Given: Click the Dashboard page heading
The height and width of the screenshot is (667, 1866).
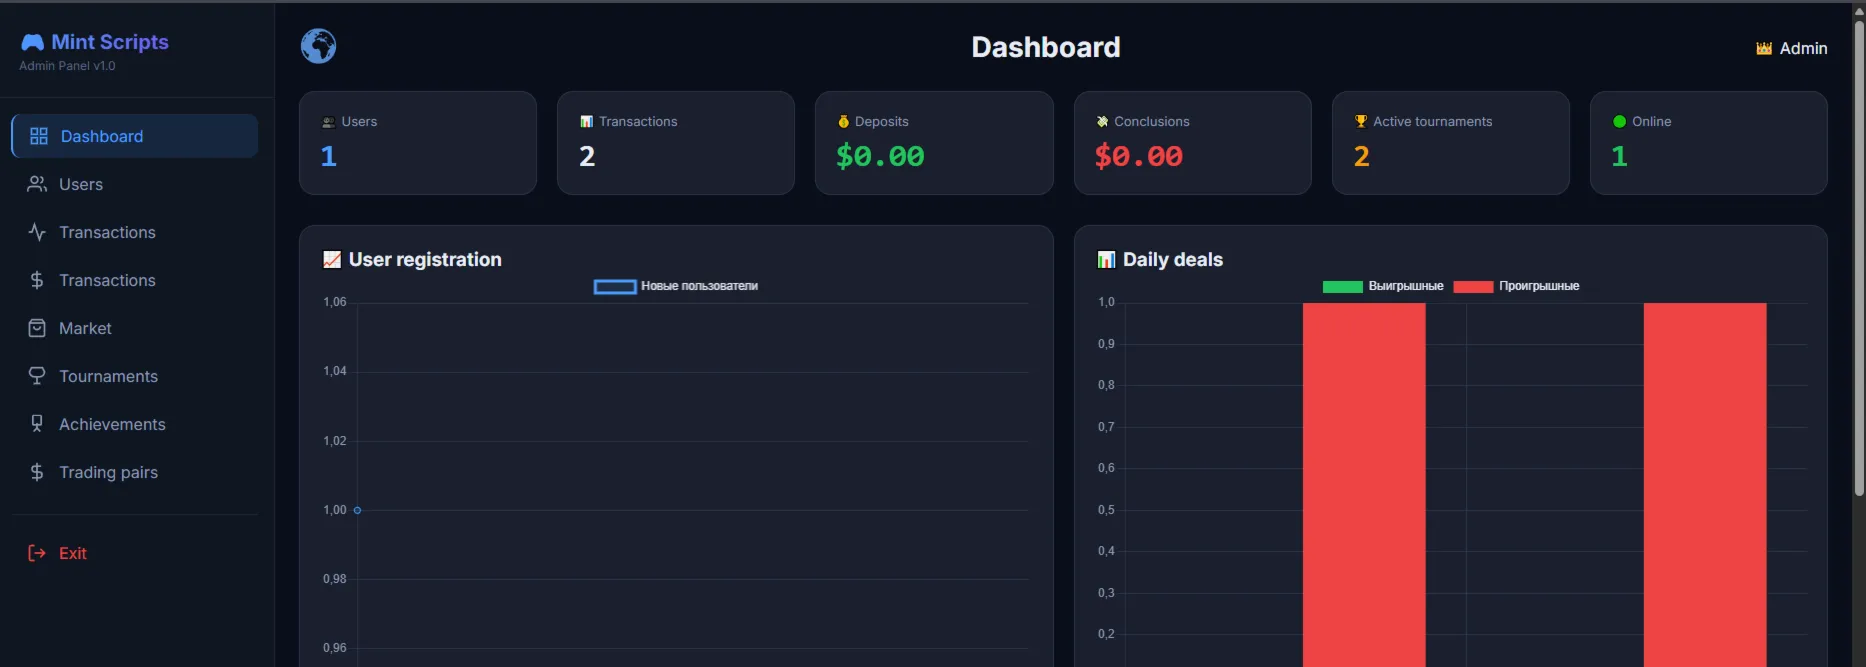Looking at the screenshot, I should coord(1046,47).
